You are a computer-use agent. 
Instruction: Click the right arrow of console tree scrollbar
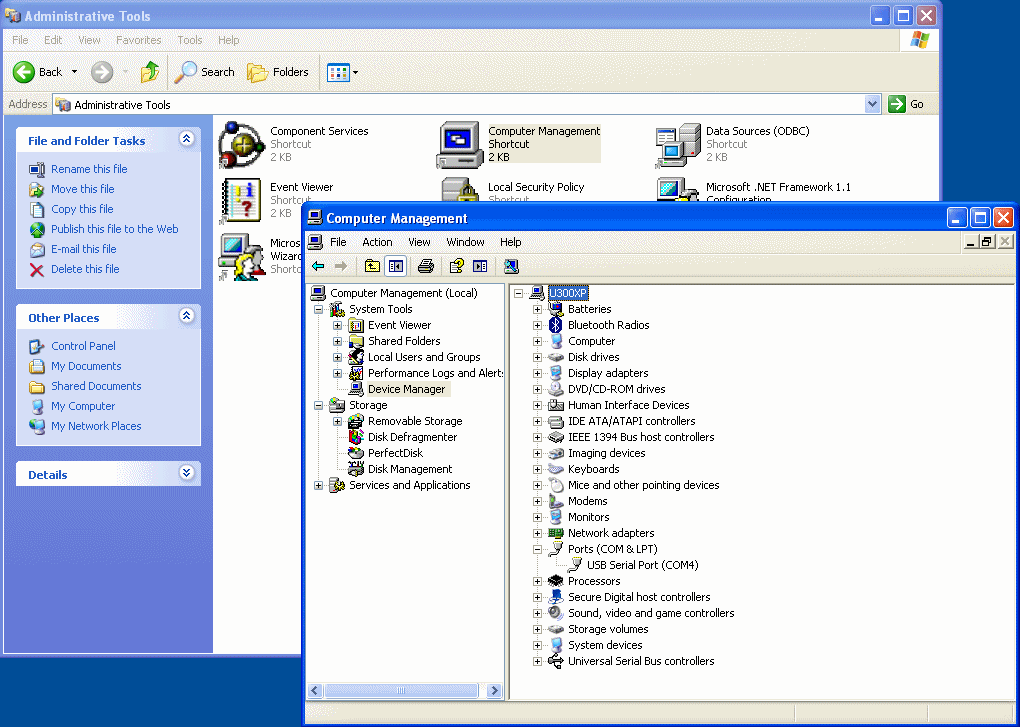pyautogui.click(x=494, y=690)
